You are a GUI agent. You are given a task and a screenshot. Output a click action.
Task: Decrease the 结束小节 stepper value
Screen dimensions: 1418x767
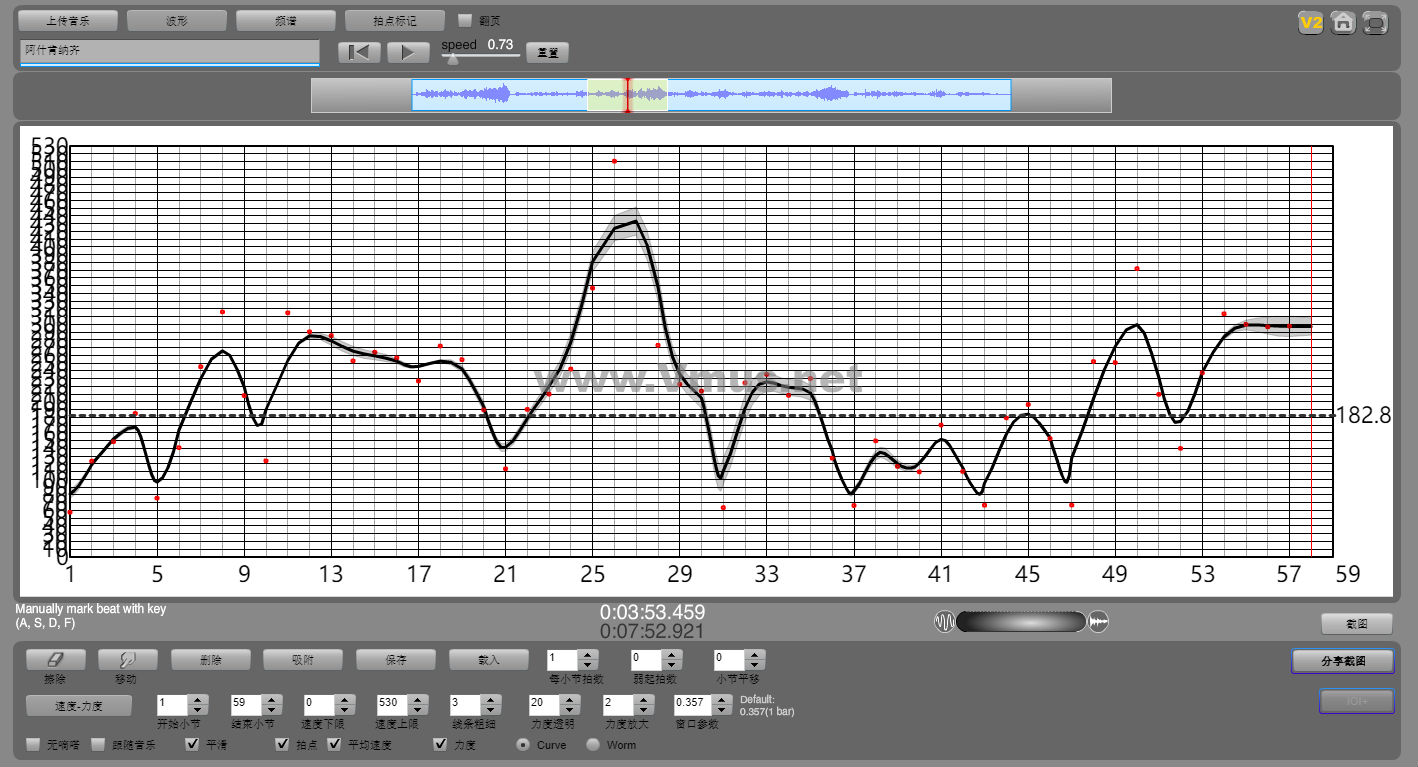[x=271, y=710]
